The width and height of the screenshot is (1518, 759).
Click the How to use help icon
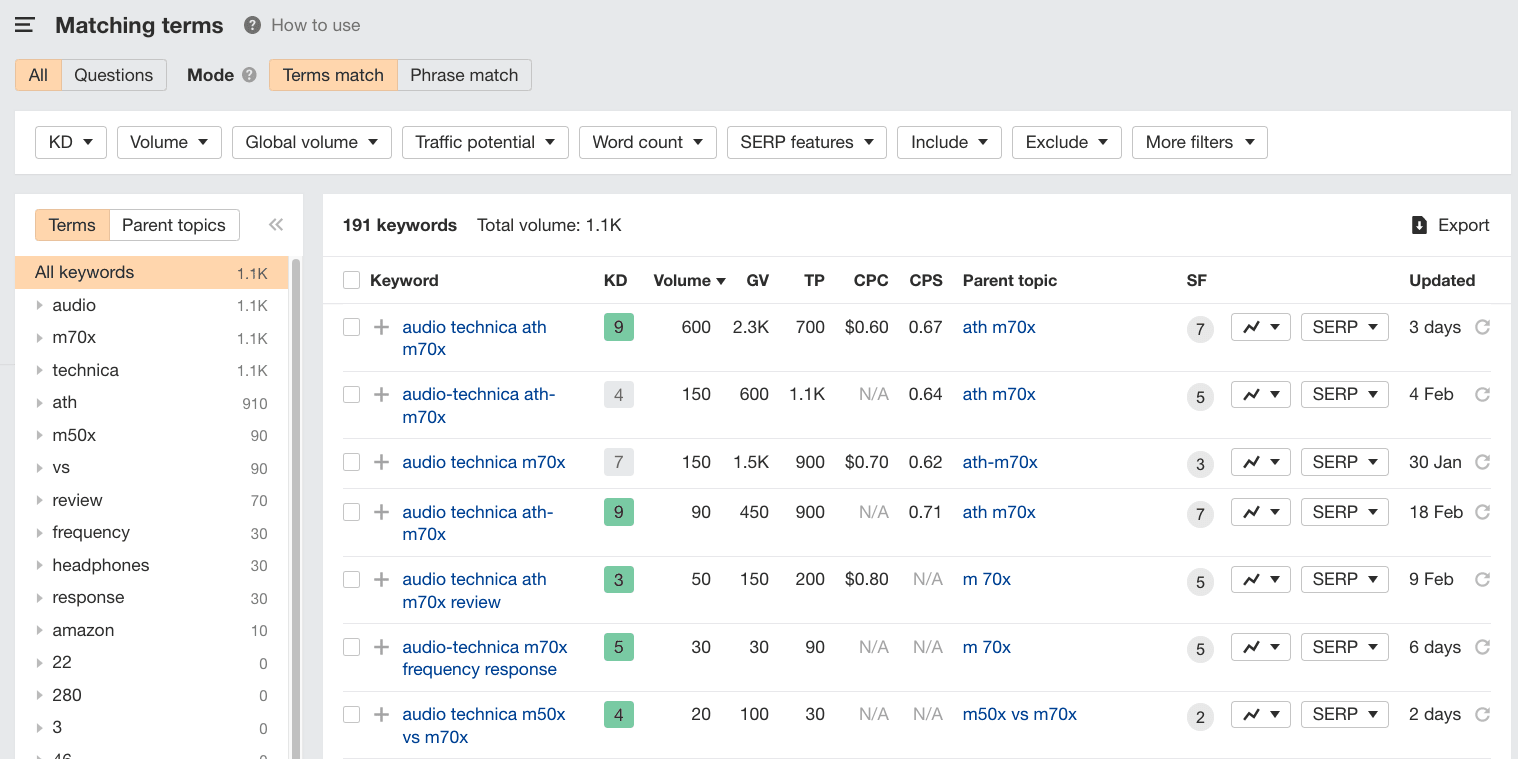pos(253,25)
